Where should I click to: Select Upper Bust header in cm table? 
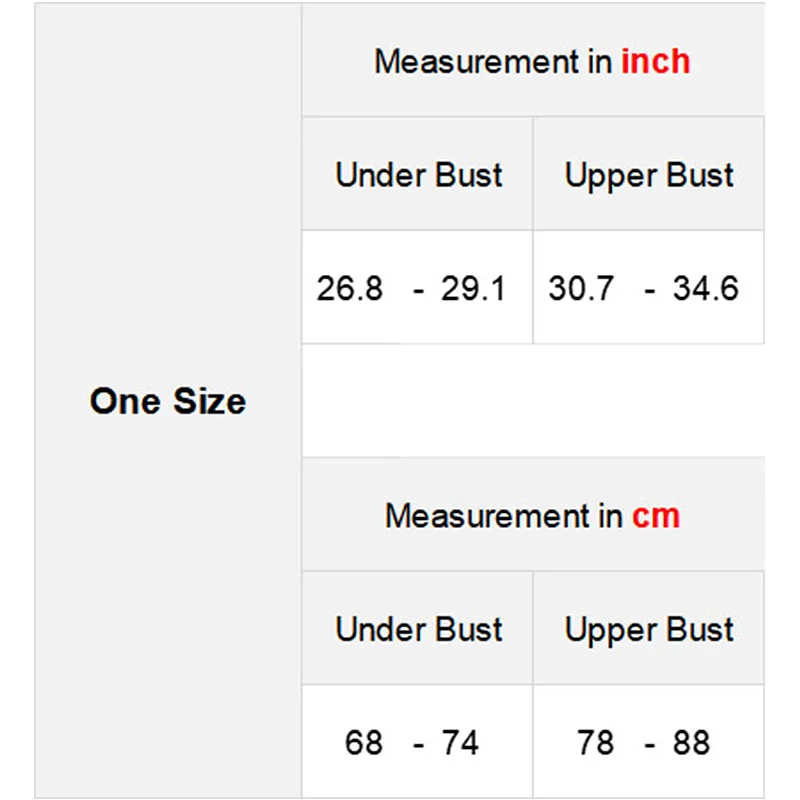649,630
